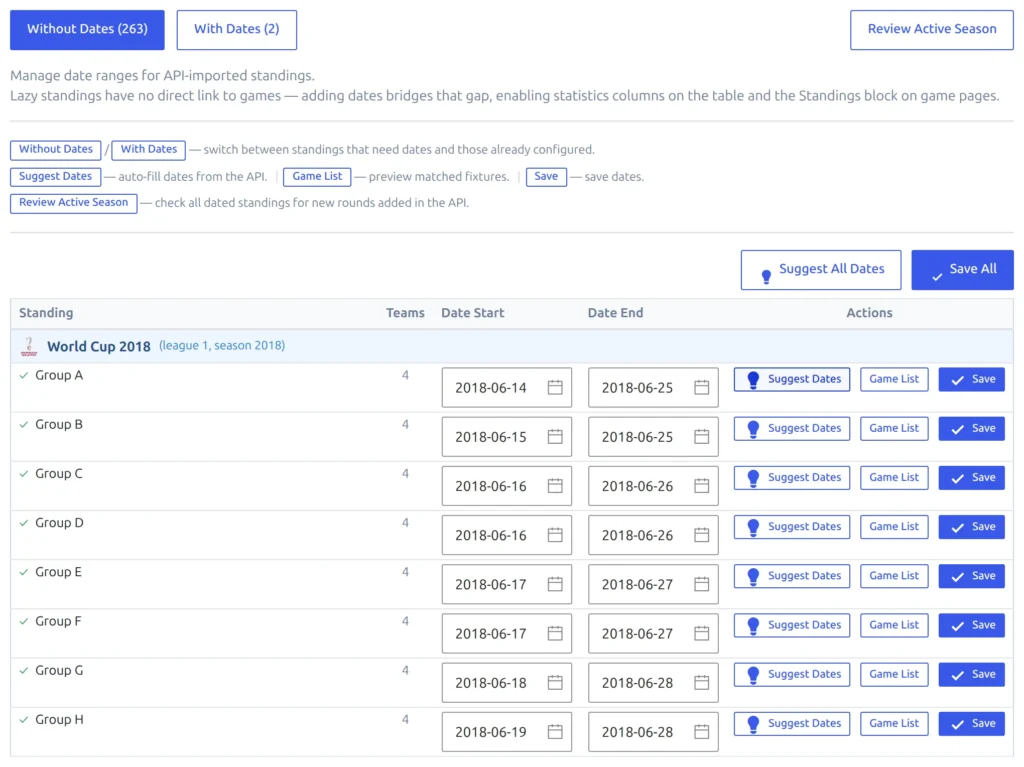This screenshot has height=767, width=1024.
Task: Click the top Review Active Season button
Action: point(932,29)
